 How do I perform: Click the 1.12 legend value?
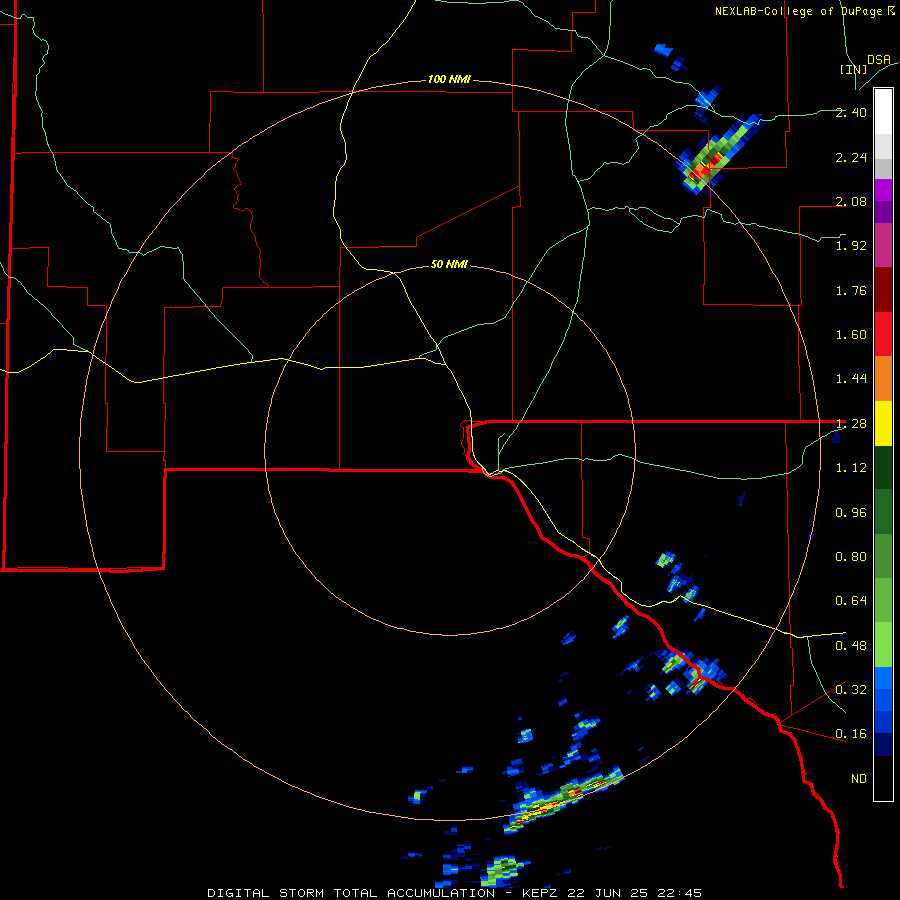click(851, 468)
